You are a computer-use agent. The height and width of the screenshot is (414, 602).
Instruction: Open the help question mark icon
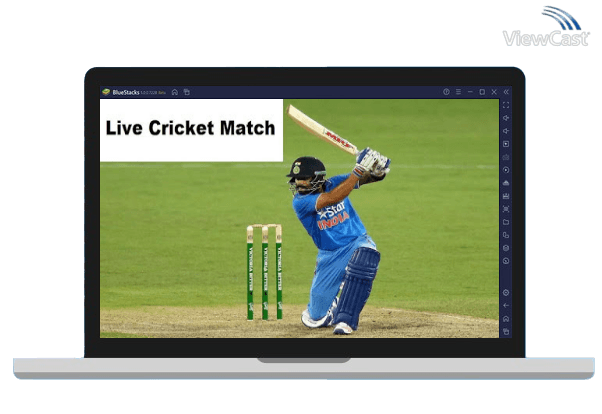pyautogui.click(x=446, y=92)
